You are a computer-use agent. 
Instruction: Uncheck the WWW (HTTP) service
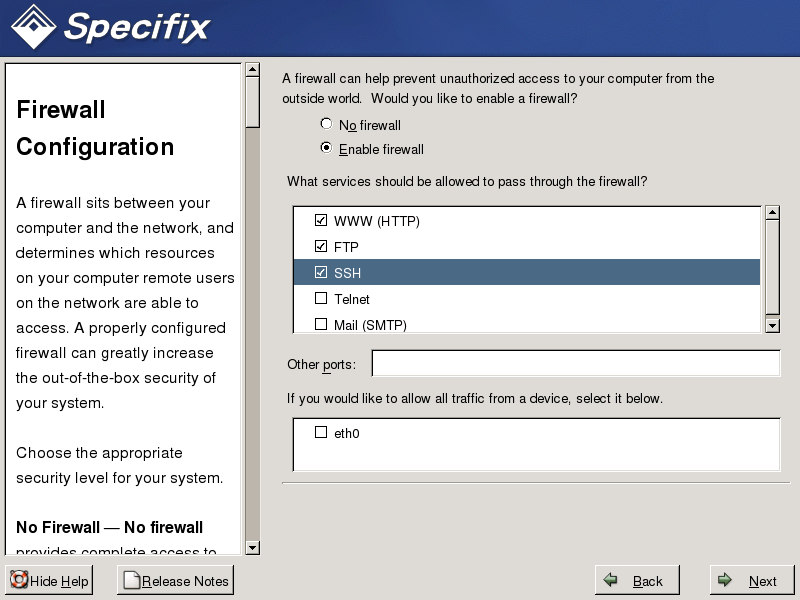tap(321, 220)
